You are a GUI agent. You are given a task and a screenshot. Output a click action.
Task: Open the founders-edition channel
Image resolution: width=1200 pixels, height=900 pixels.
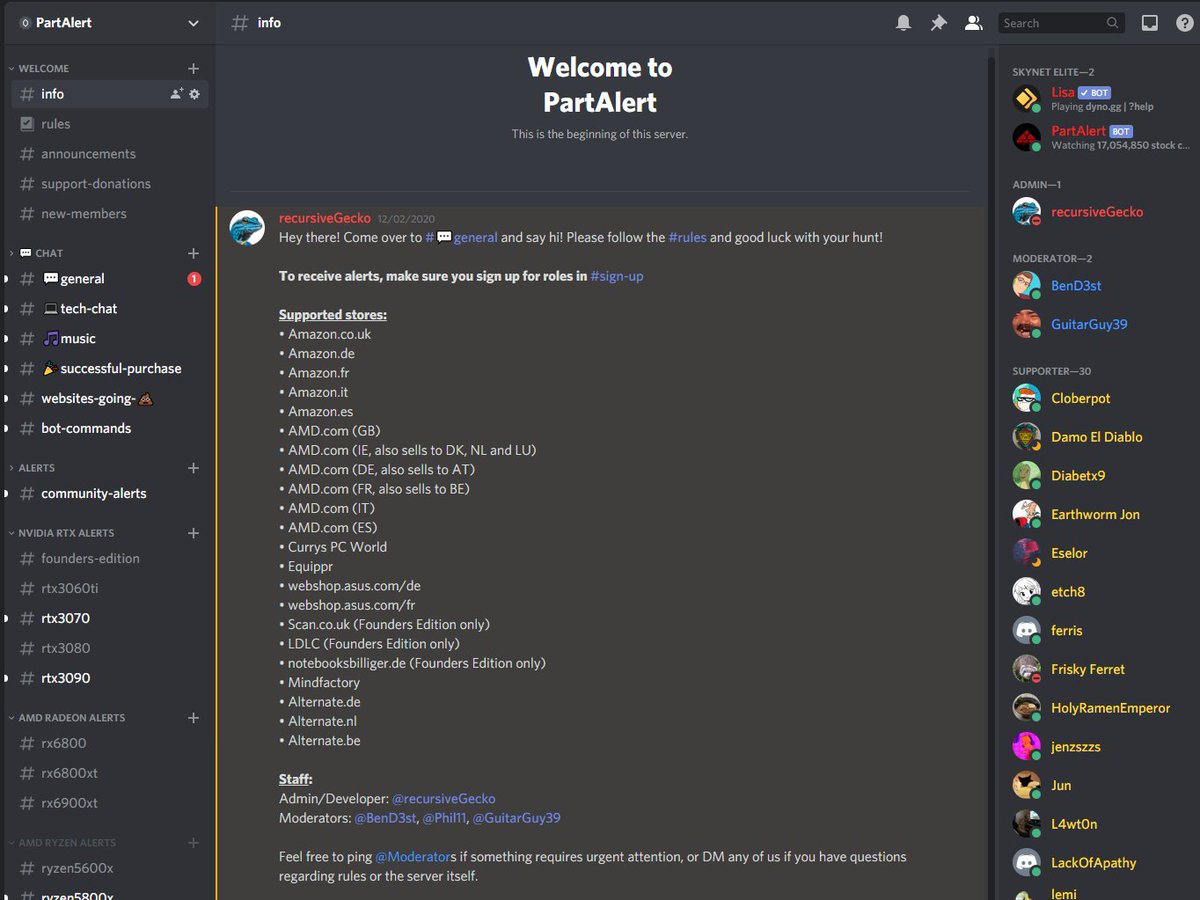click(110, 559)
